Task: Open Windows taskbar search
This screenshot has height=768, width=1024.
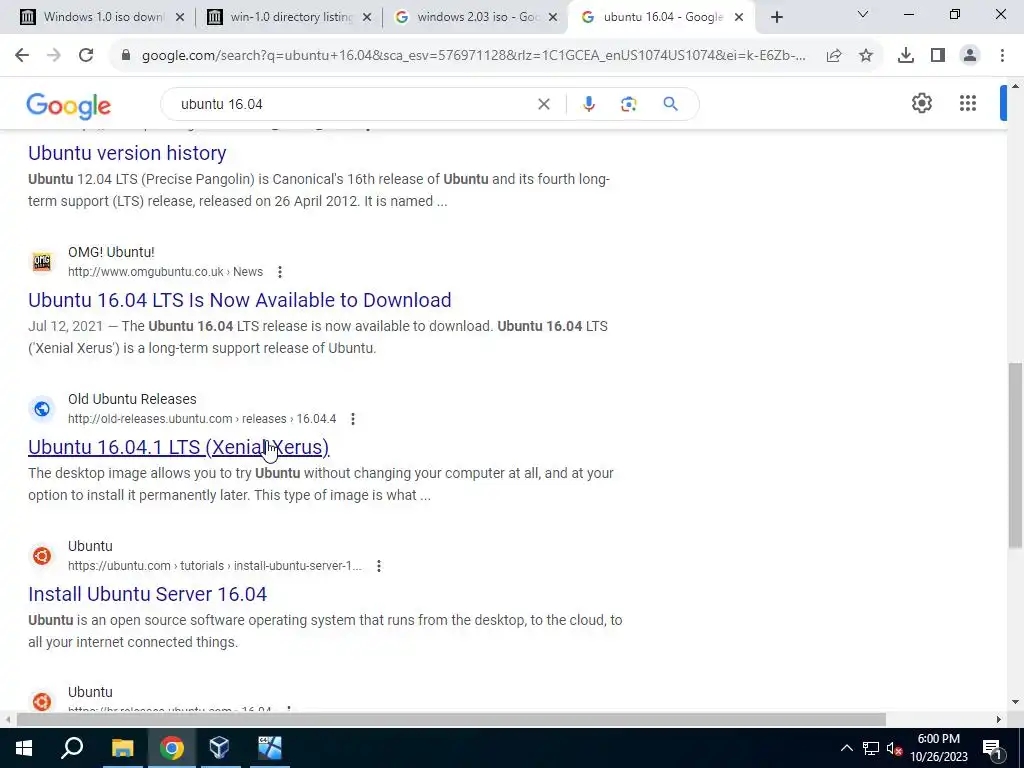Action: click(72, 748)
